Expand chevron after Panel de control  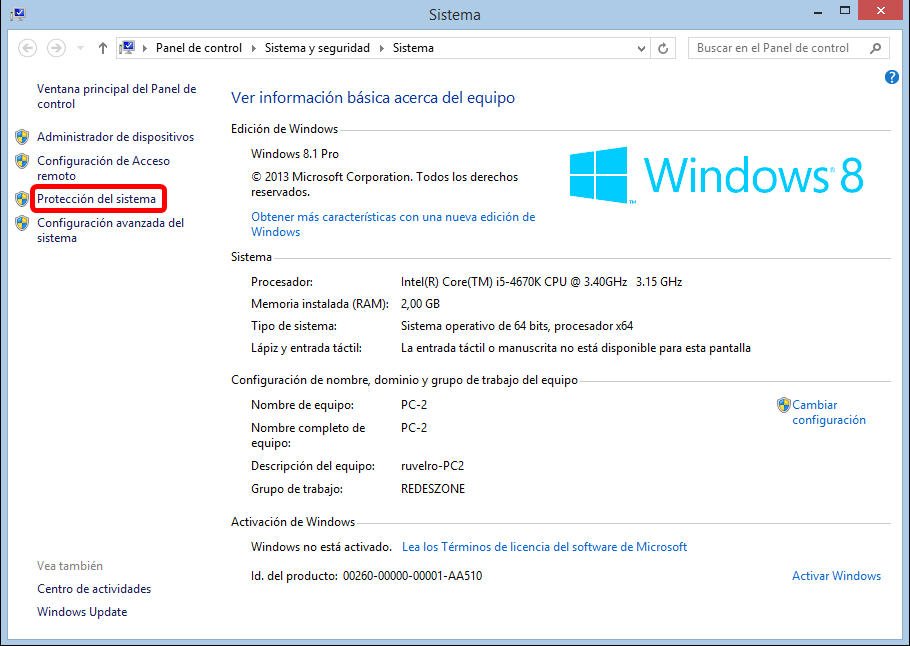254,48
